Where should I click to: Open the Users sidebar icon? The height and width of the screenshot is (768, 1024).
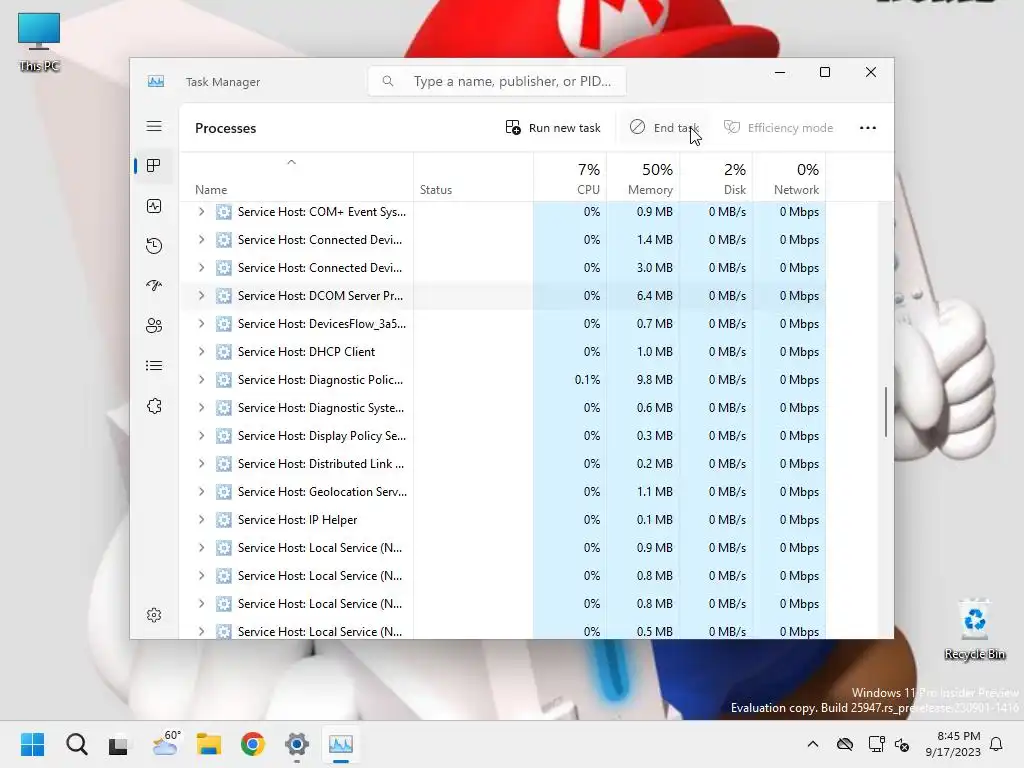[154, 325]
